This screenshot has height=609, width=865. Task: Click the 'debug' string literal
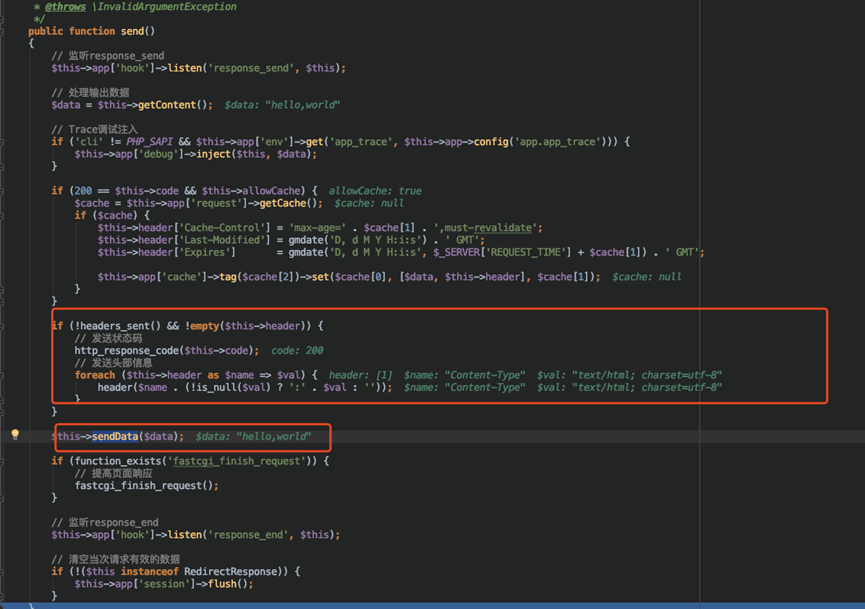click(x=158, y=154)
